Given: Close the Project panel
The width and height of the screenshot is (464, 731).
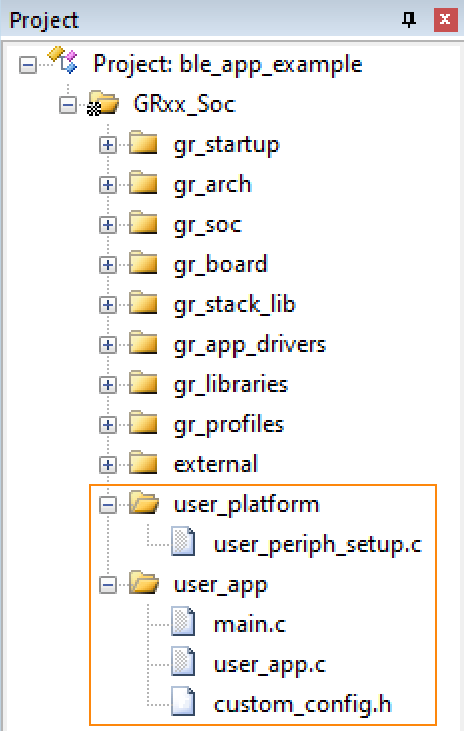Looking at the screenshot, I should point(445,20).
